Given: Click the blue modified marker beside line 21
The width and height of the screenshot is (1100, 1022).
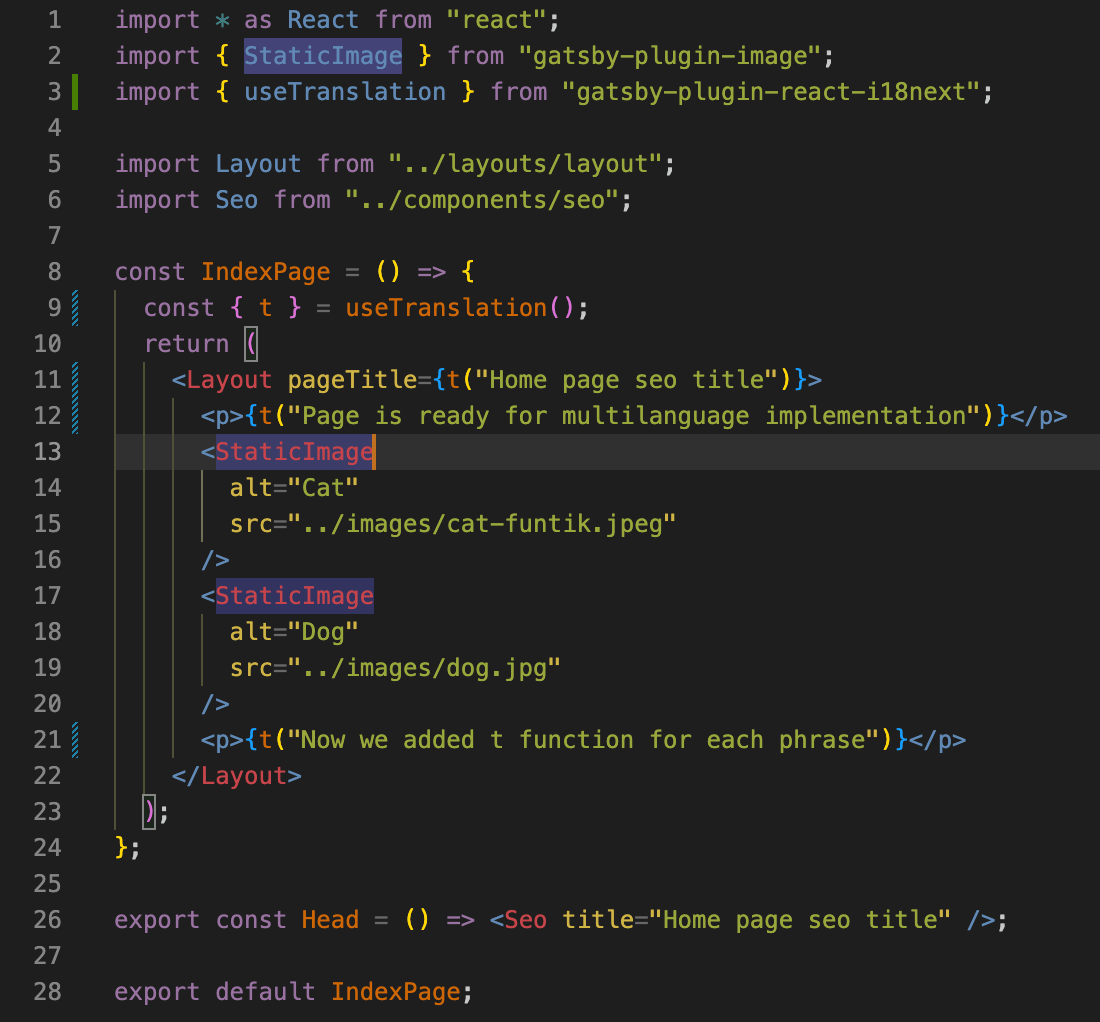Looking at the screenshot, I should point(75,740).
